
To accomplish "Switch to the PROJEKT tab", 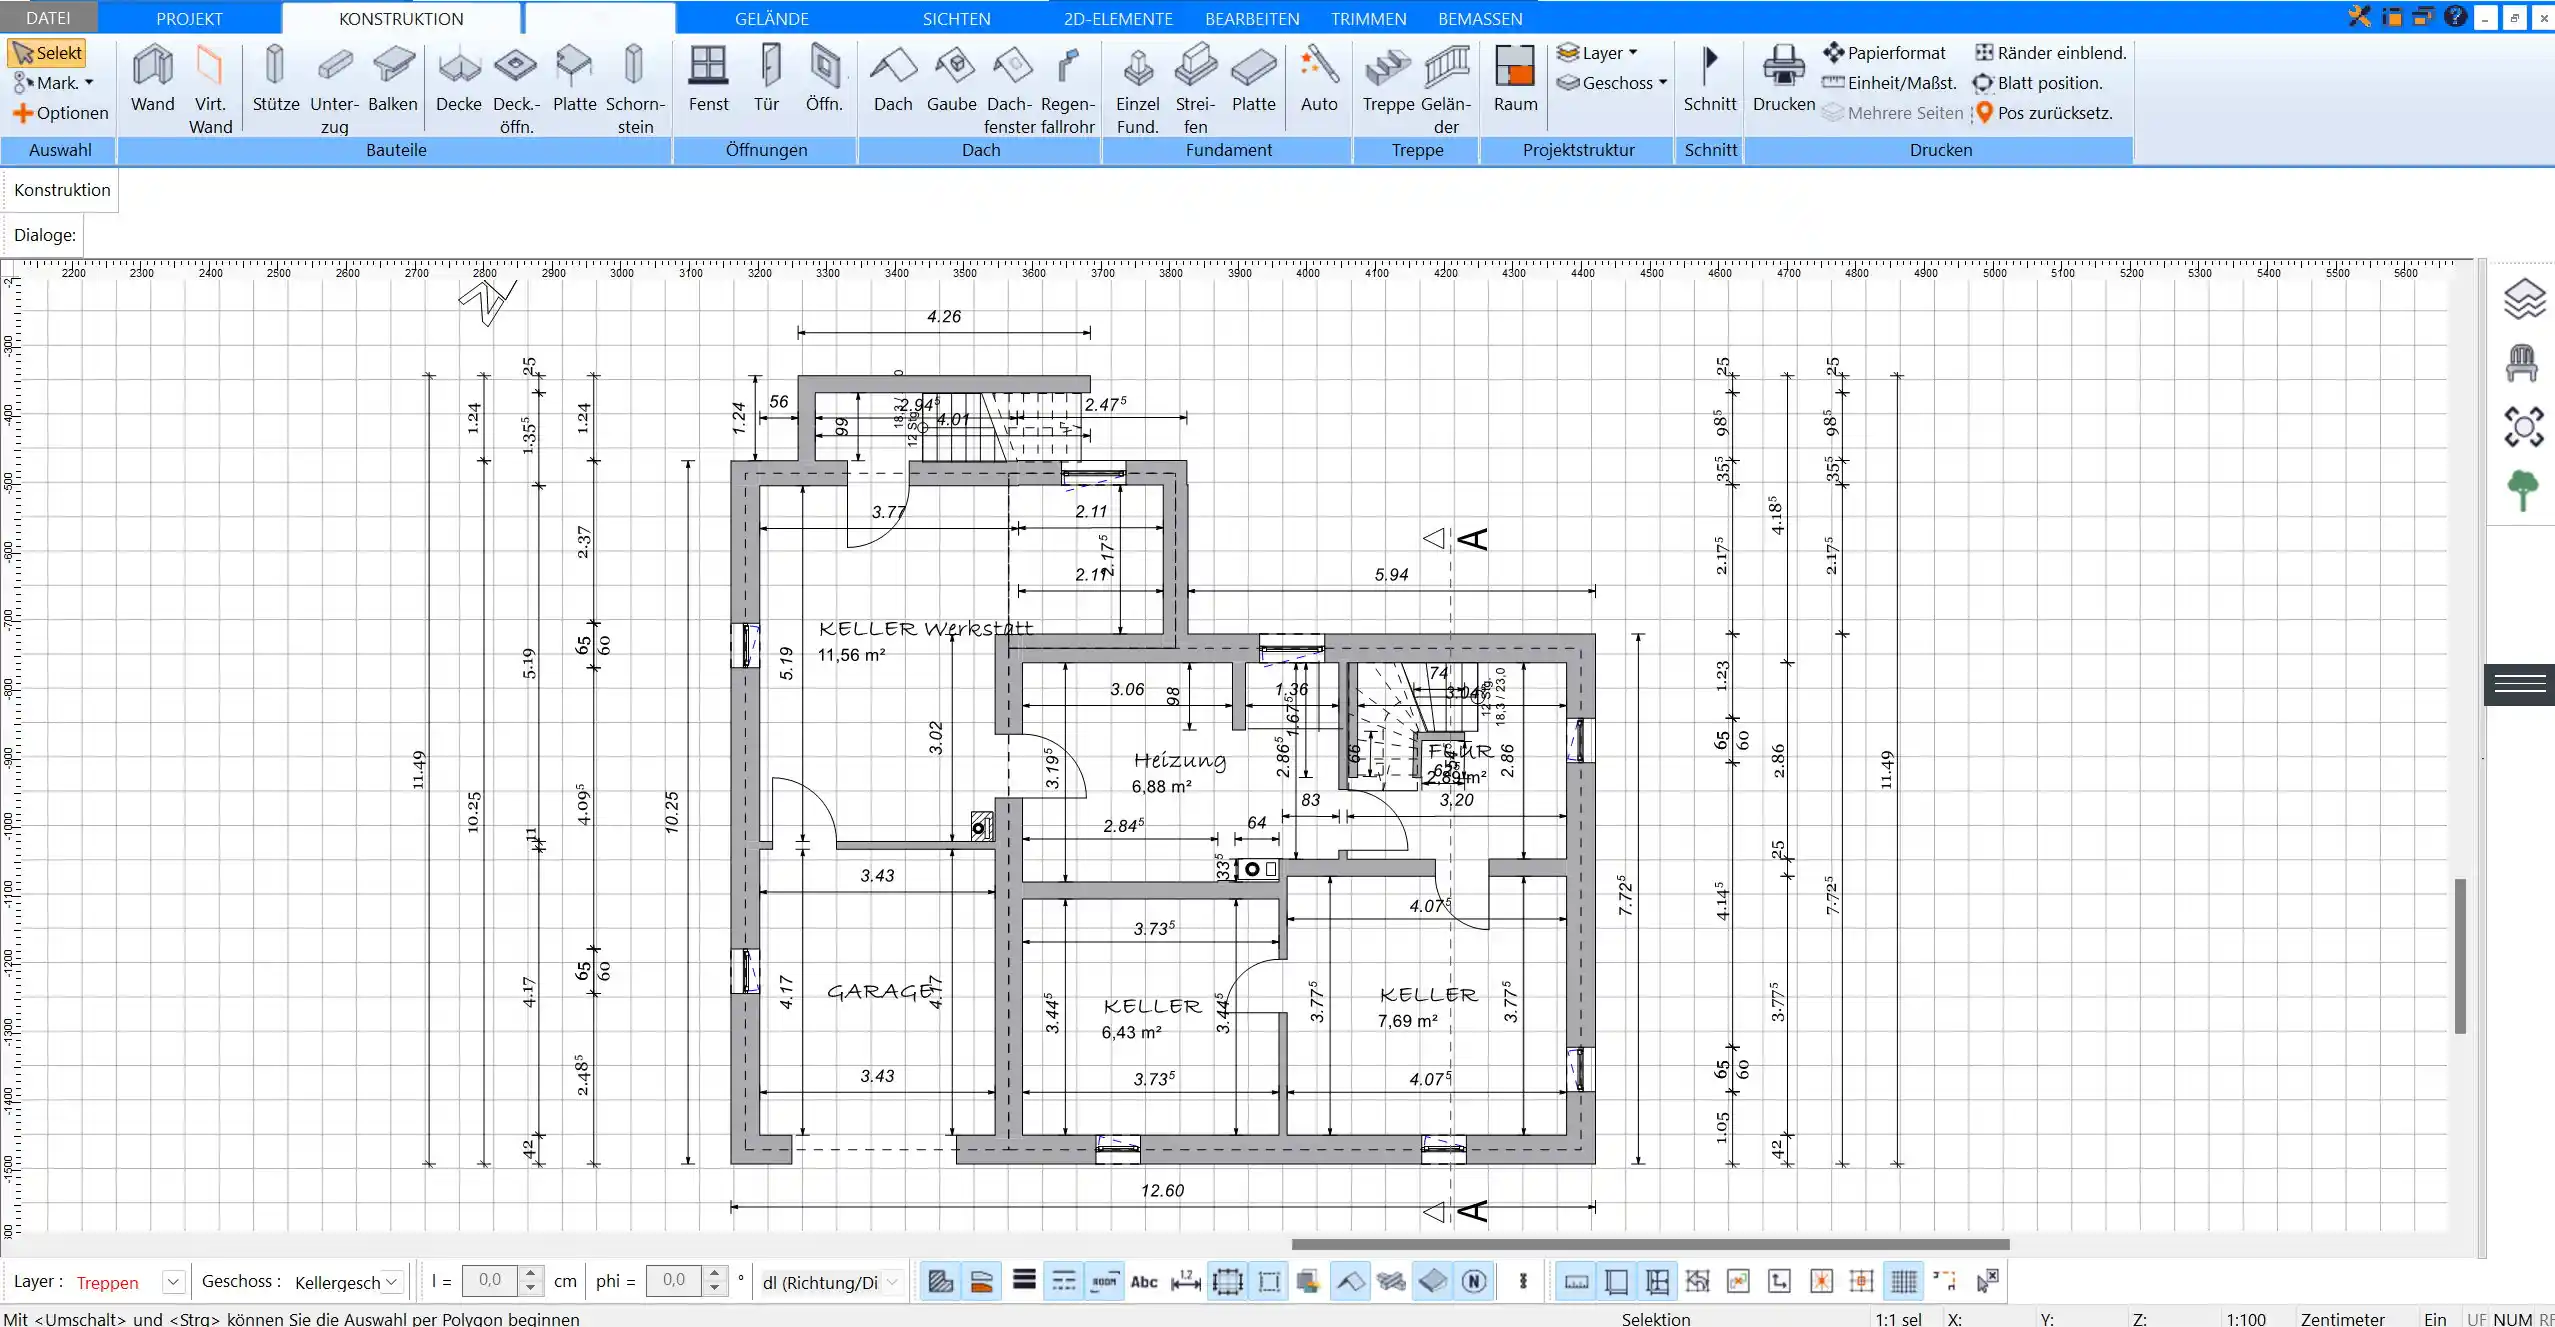I will click(x=189, y=18).
